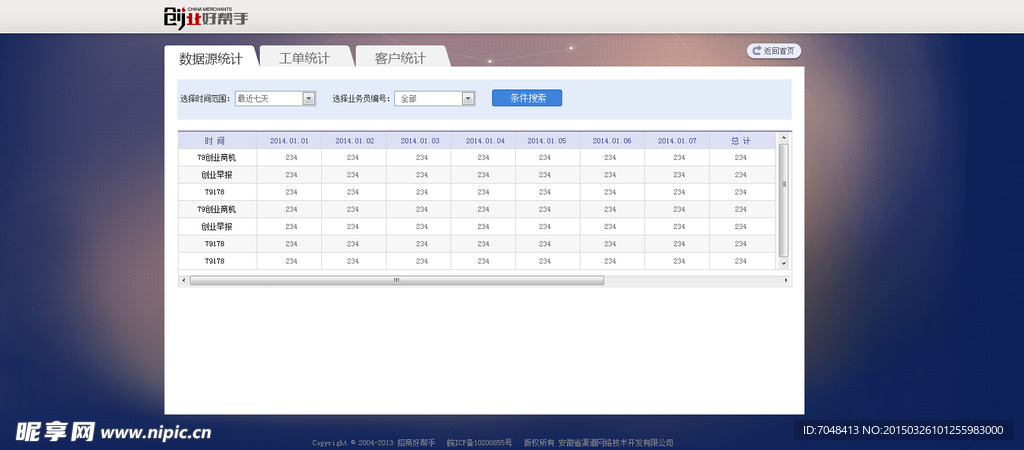Click the 时间 column header
Viewport: 1024px width, 450px height.
(216, 141)
